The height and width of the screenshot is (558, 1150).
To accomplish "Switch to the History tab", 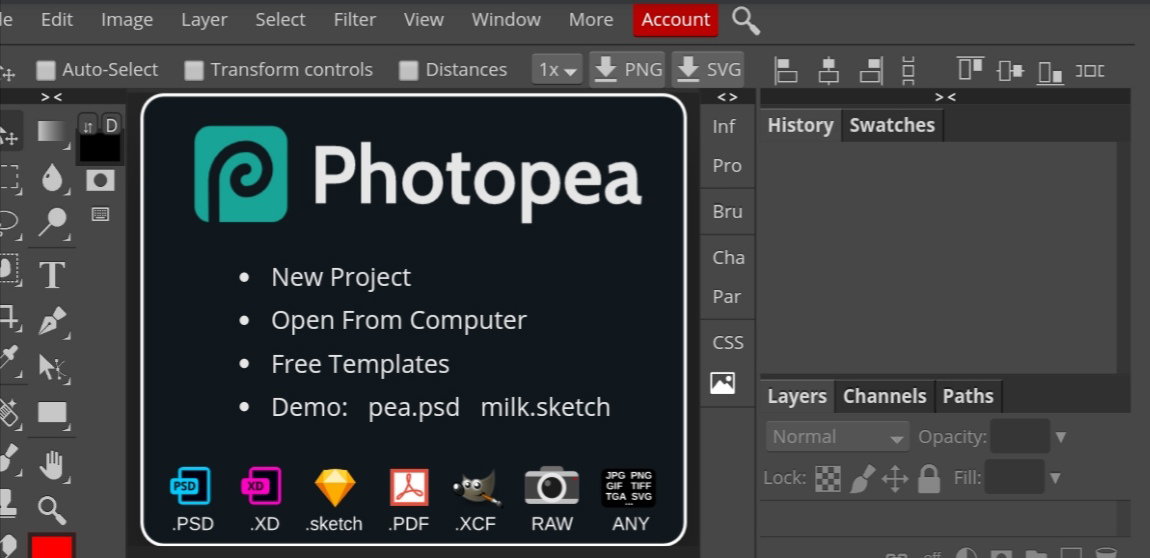I will (800, 125).
